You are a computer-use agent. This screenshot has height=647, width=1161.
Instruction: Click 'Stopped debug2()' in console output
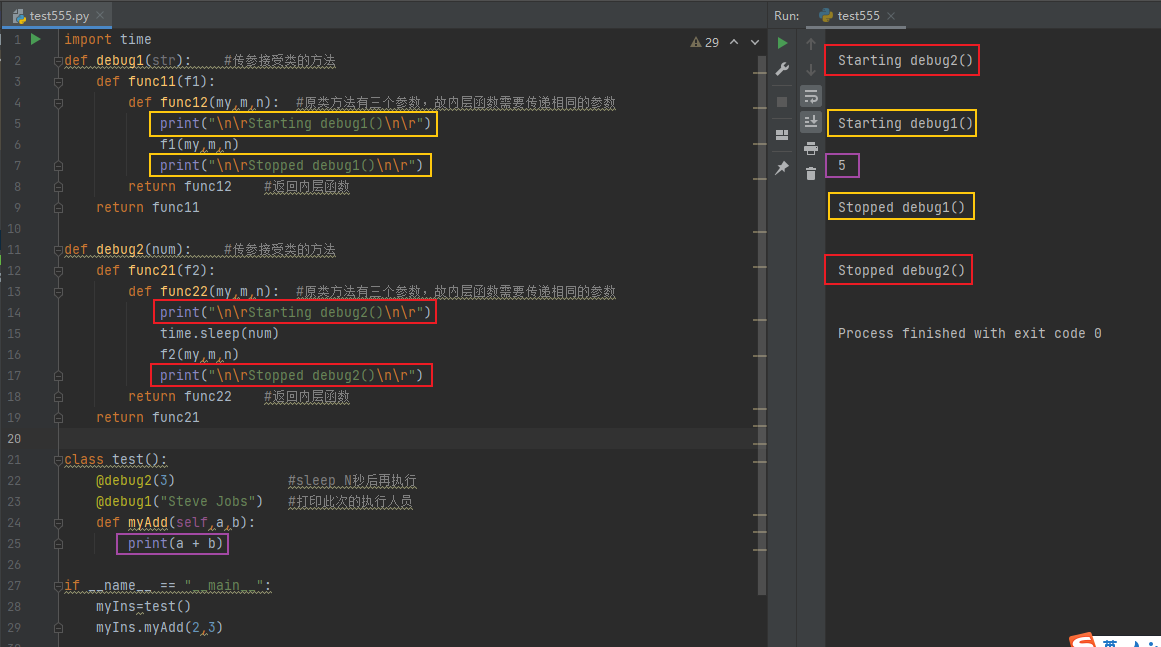pos(901,271)
